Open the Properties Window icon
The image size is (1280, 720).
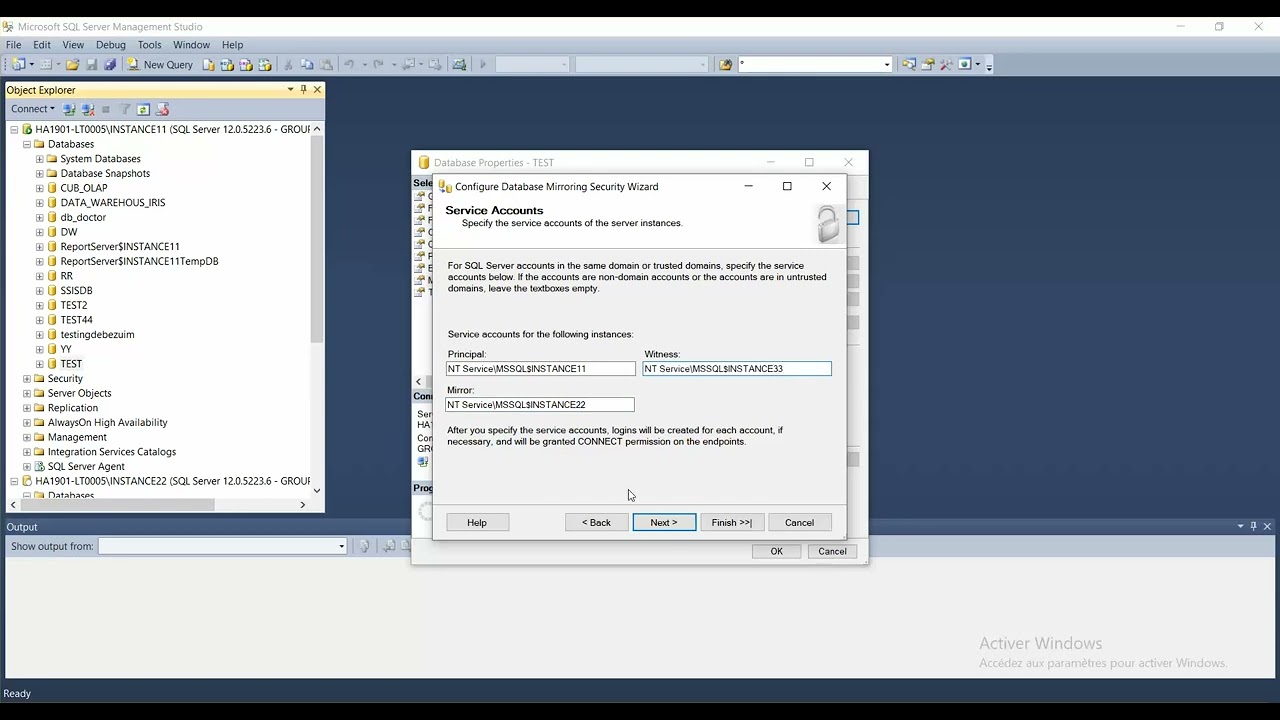(928, 64)
